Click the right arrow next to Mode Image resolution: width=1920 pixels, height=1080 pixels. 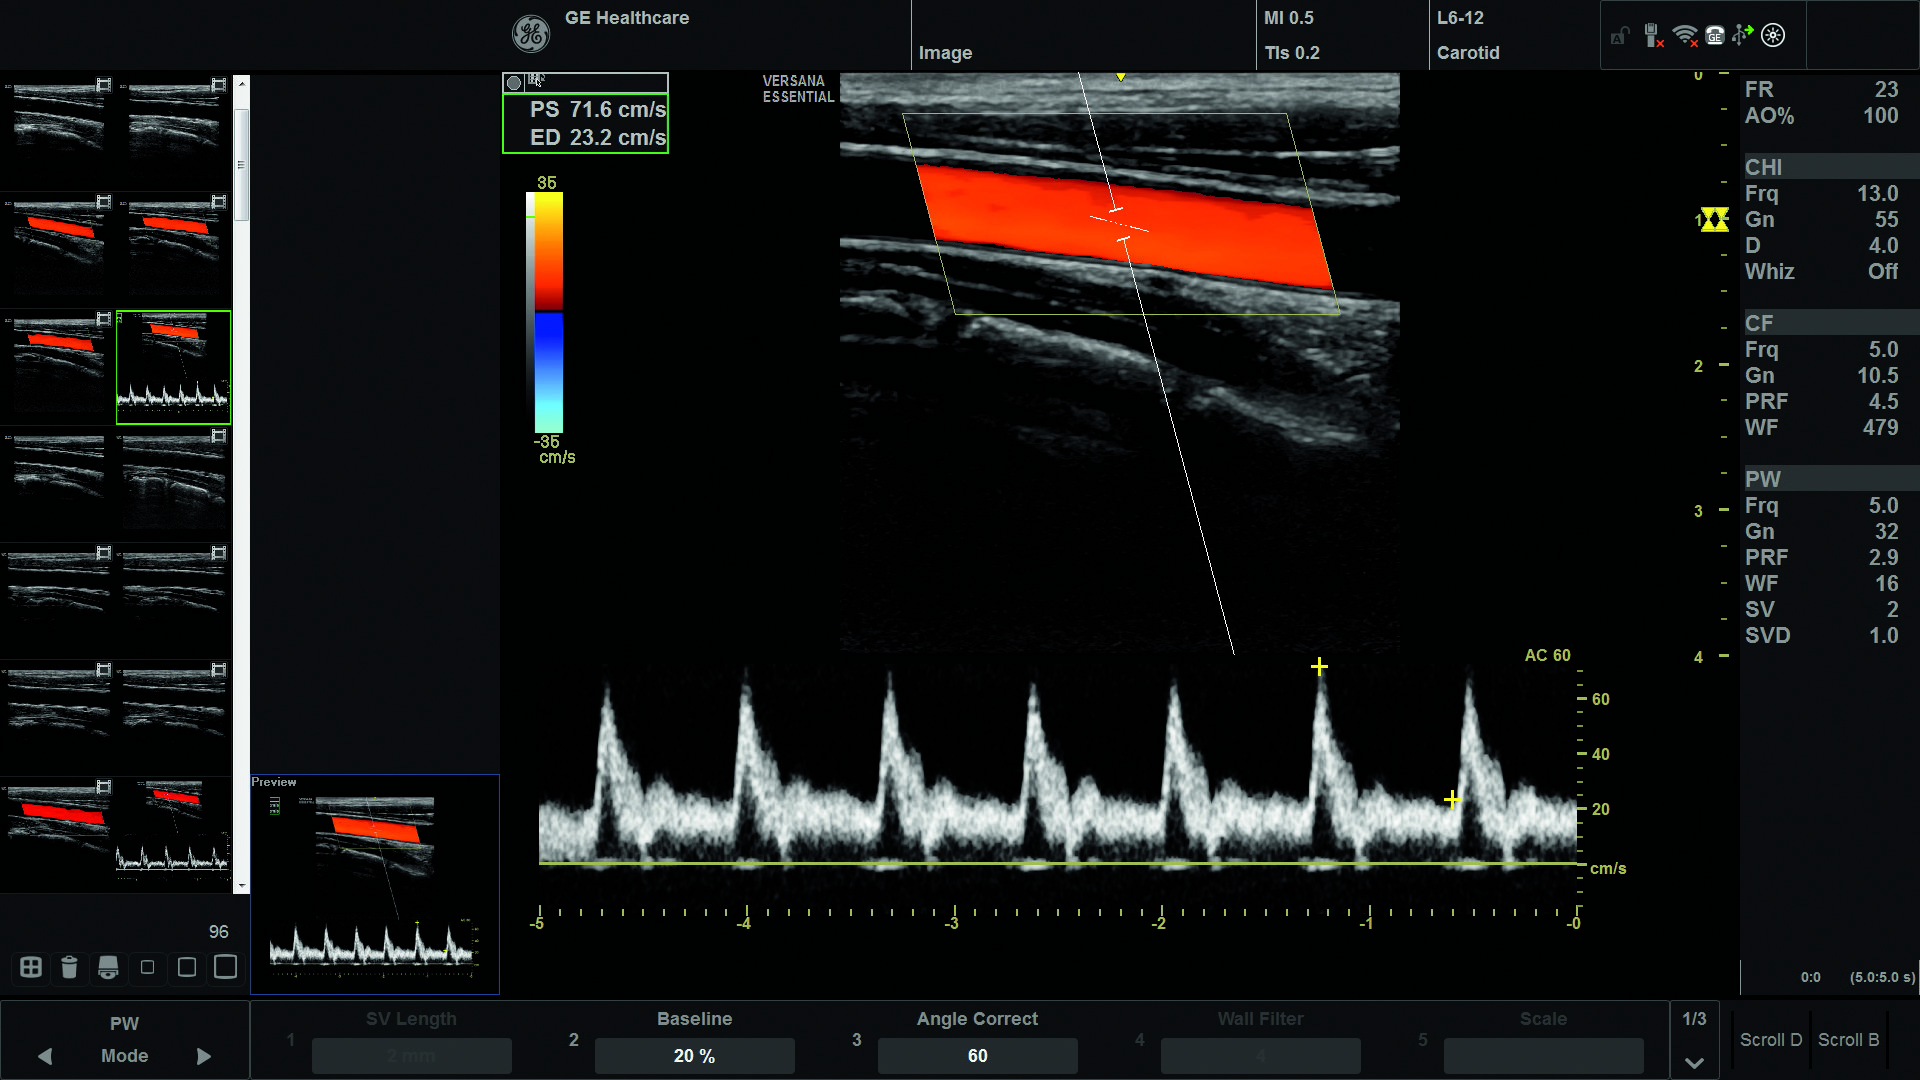pos(204,1056)
